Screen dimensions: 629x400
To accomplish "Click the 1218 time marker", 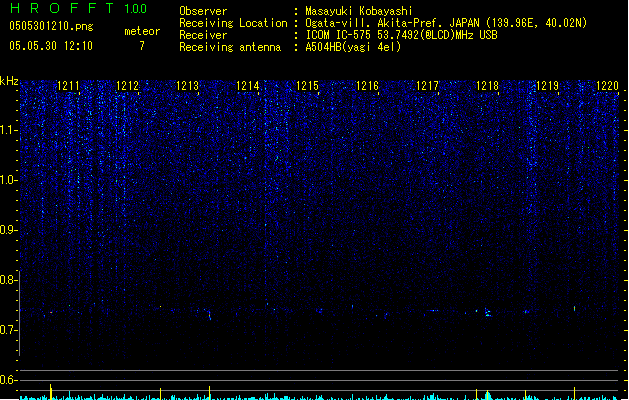I will [487, 86].
